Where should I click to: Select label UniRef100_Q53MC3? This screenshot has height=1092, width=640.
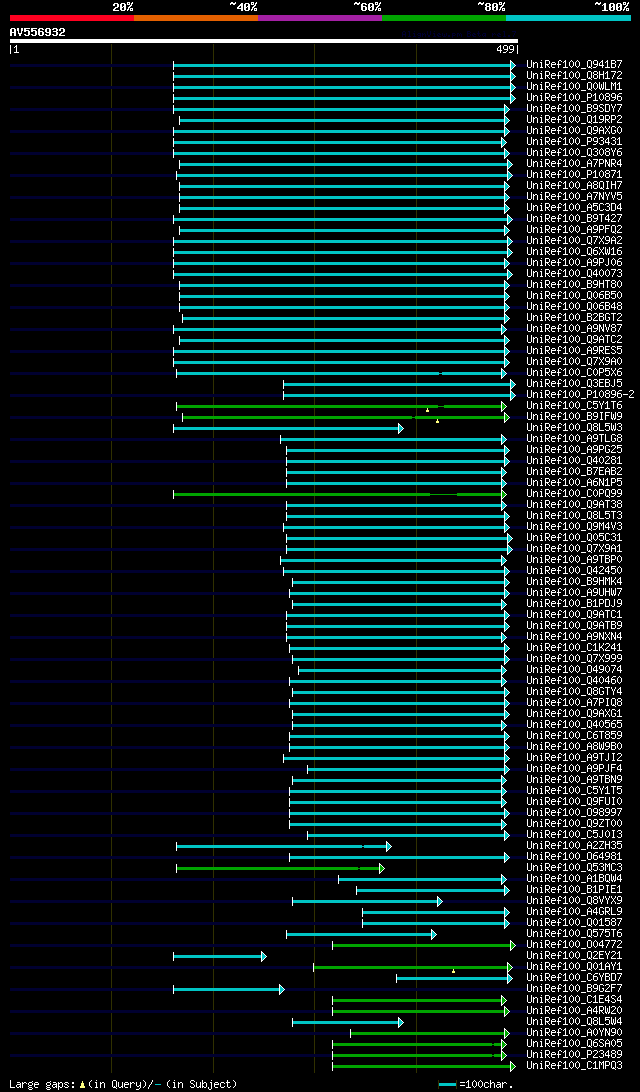(x=575, y=868)
